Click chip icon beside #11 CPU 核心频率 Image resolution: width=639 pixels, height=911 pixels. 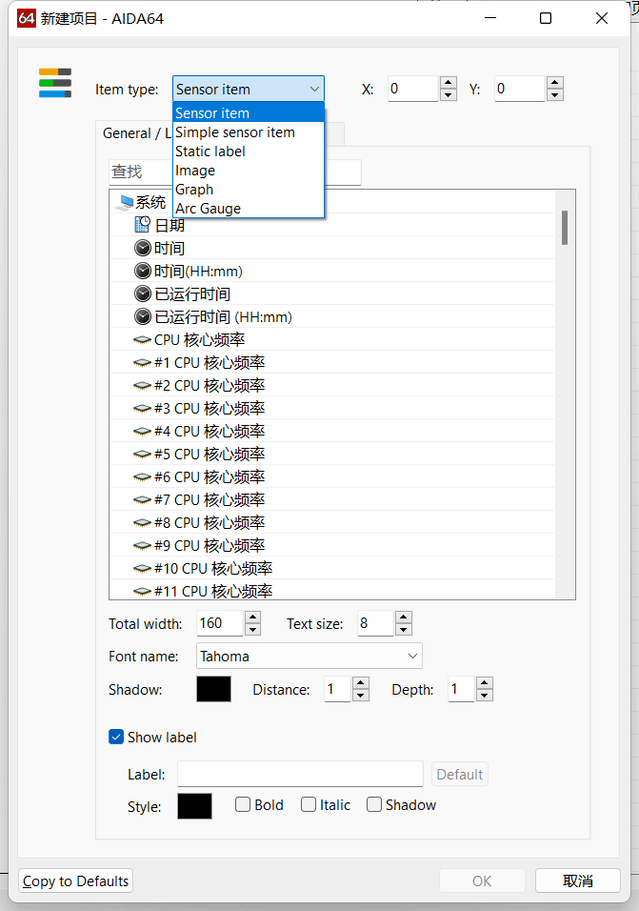[142, 591]
